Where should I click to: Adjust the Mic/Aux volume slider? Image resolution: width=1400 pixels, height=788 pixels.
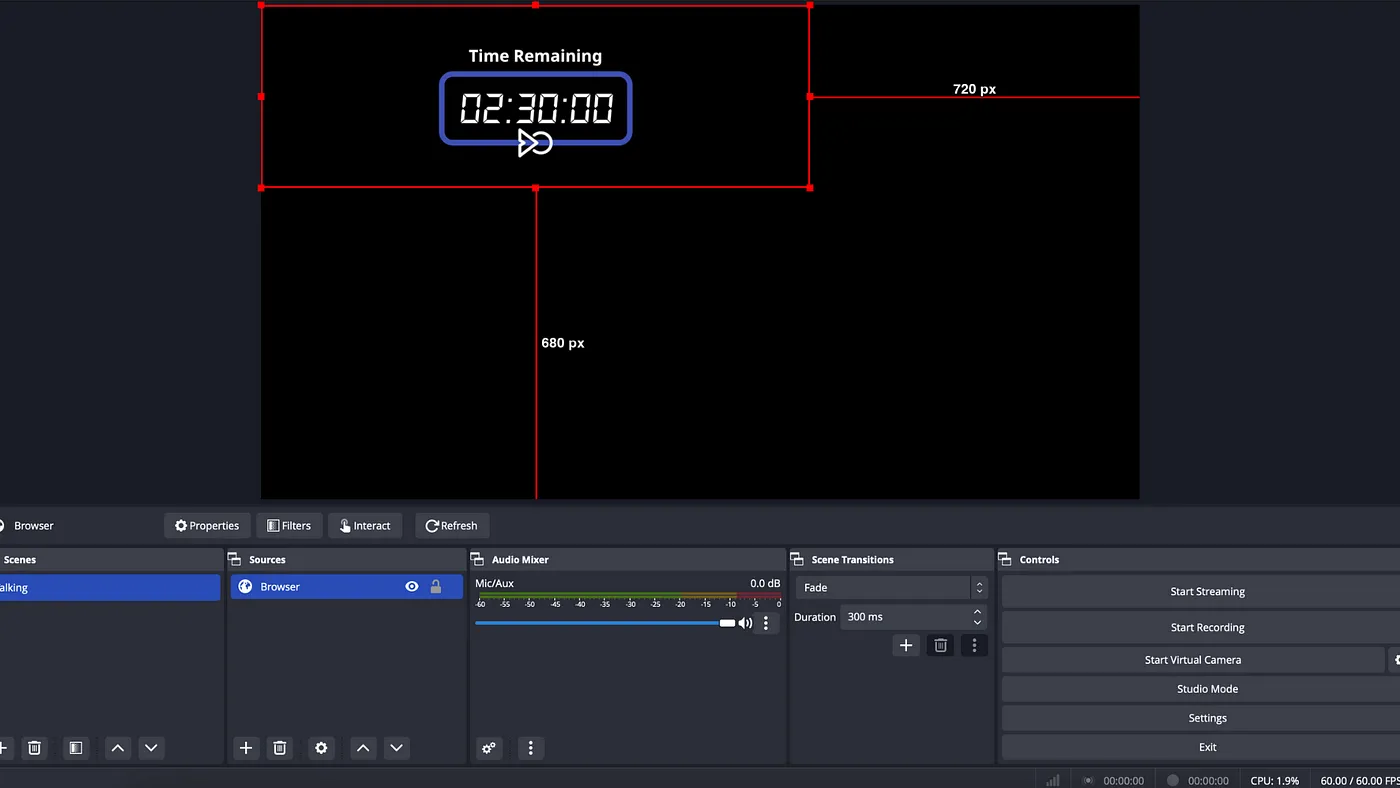605,623
